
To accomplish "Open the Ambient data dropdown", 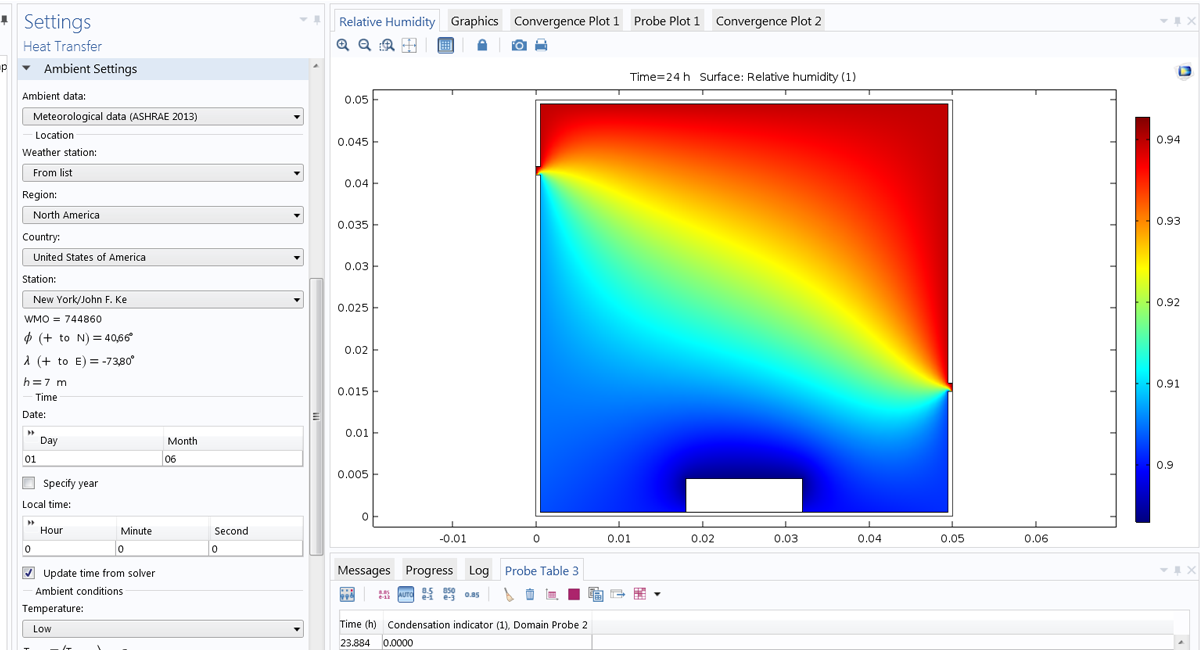I will pyautogui.click(x=163, y=116).
